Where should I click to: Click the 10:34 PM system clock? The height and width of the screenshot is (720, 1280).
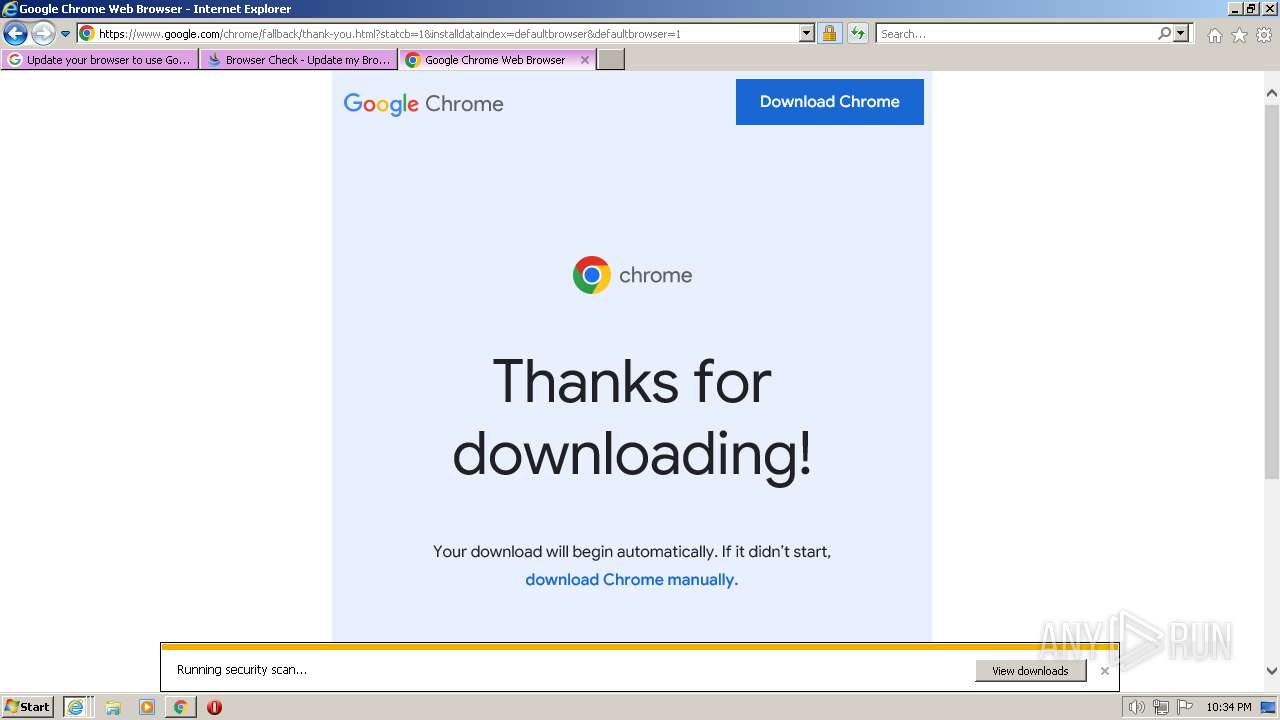(1228, 707)
